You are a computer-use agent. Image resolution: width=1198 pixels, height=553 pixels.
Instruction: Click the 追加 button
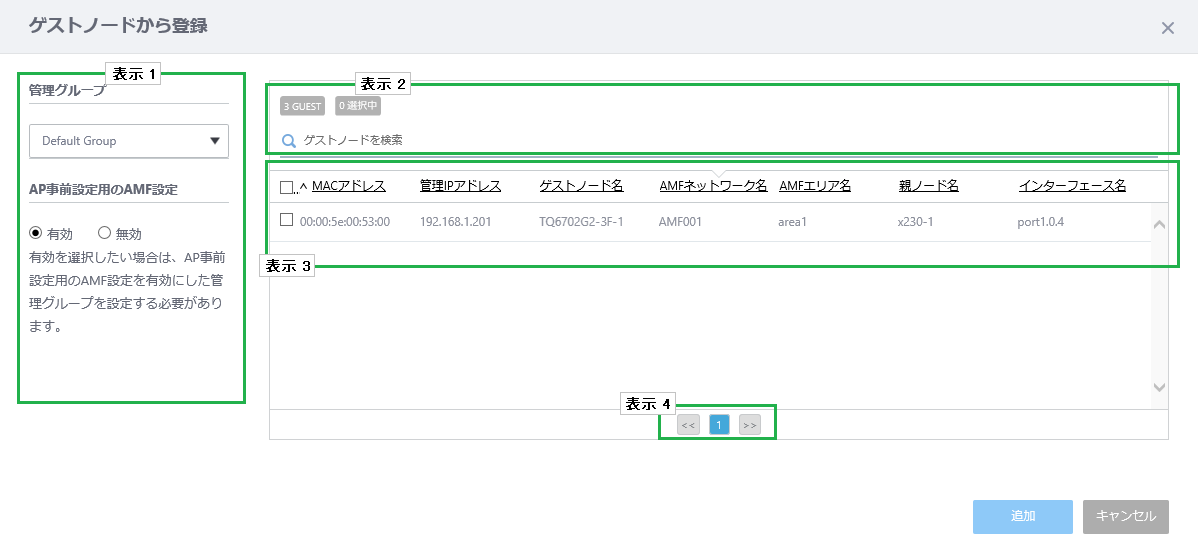pyautogui.click(x=1023, y=516)
